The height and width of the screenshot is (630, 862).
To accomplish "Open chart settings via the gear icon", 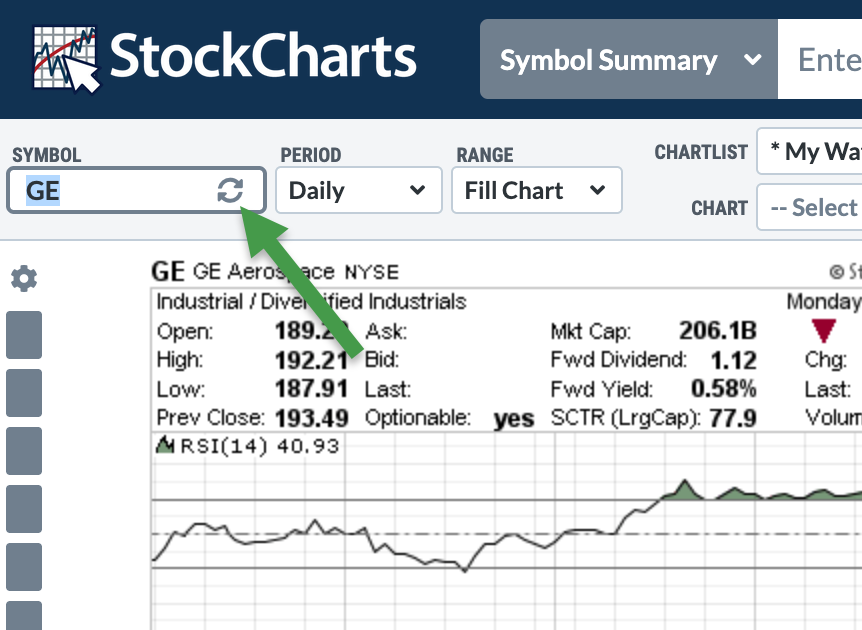I will pos(24,279).
